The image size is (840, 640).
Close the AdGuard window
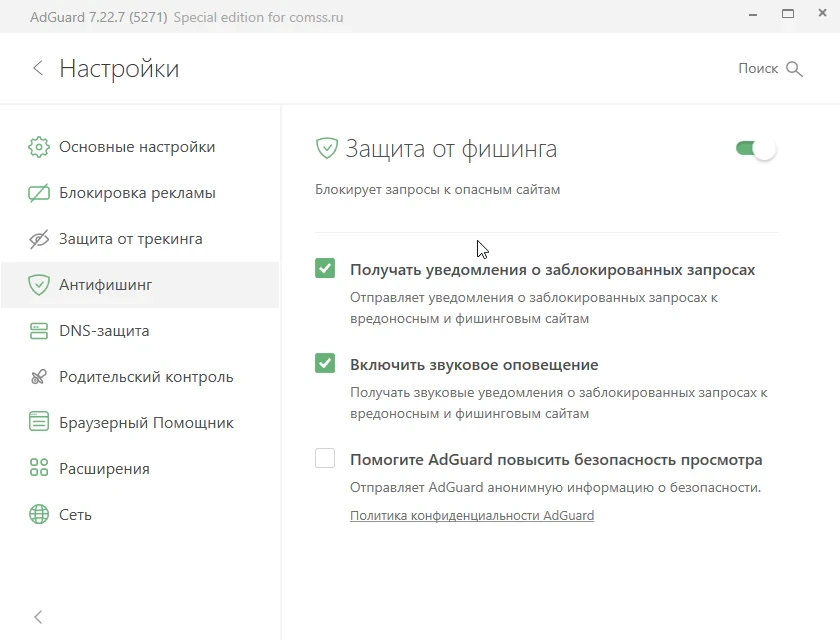822,13
